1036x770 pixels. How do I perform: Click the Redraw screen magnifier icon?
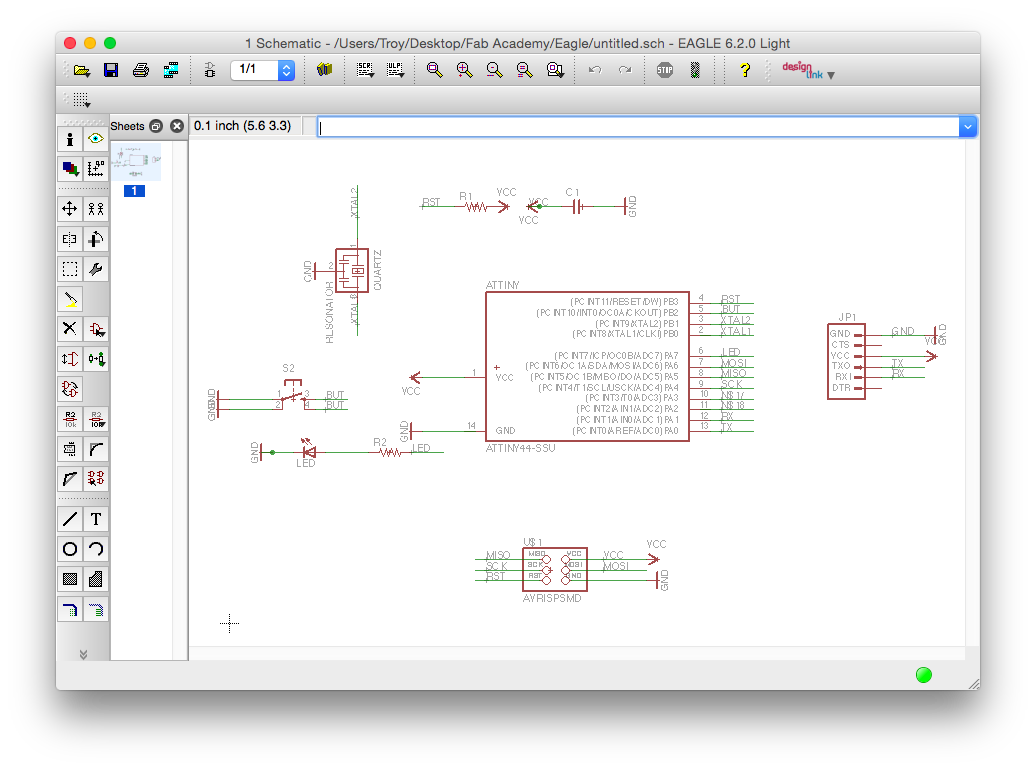525,70
